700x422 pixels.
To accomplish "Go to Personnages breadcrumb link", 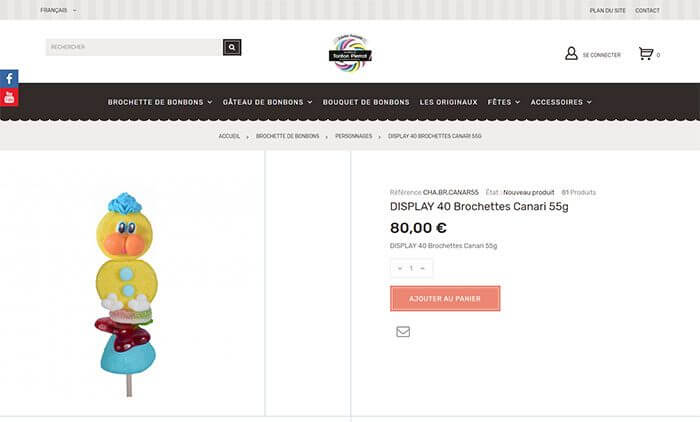I will point(354,136).
